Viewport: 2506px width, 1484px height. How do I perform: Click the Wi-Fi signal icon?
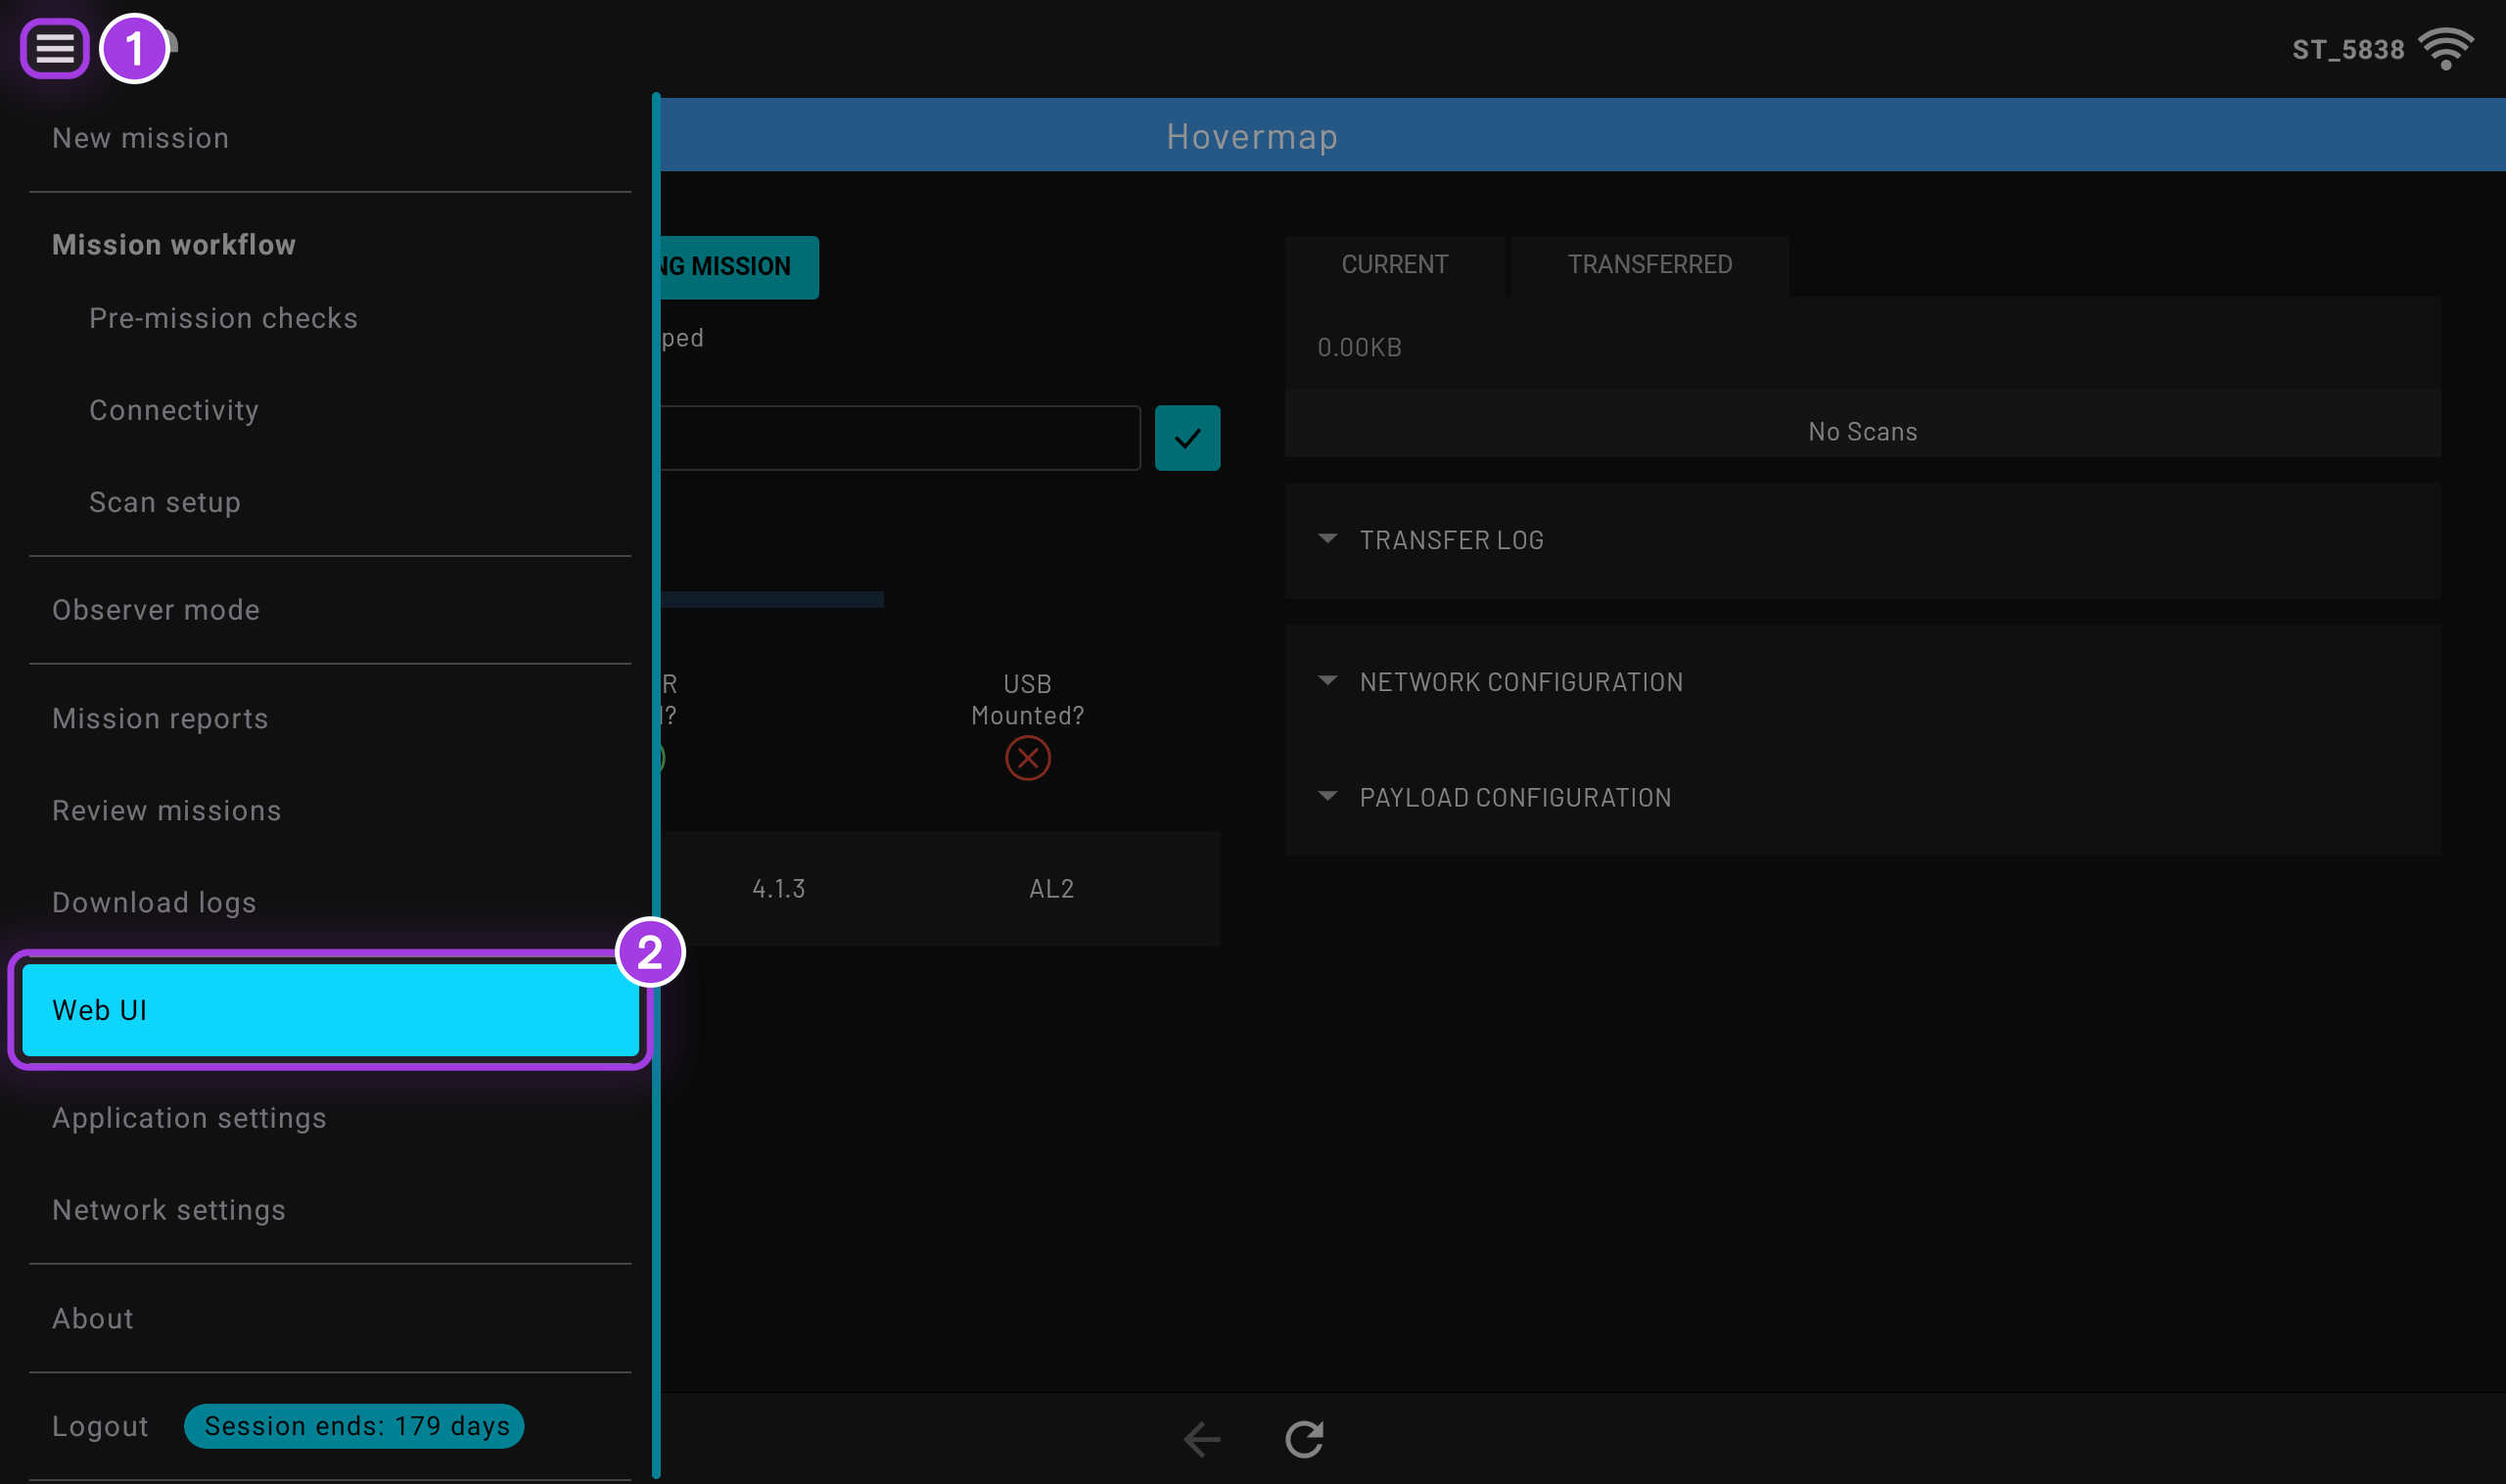click(x=2446, y=49)
